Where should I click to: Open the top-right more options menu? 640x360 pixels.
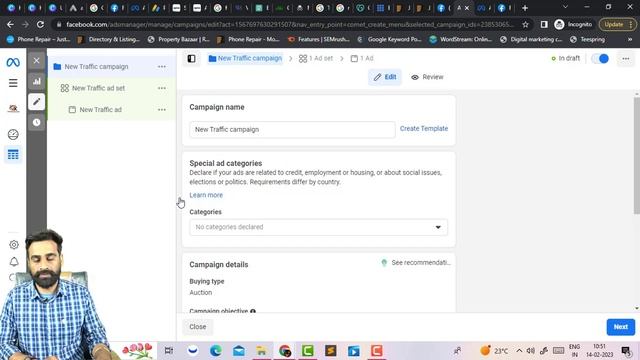pos(625,59)
